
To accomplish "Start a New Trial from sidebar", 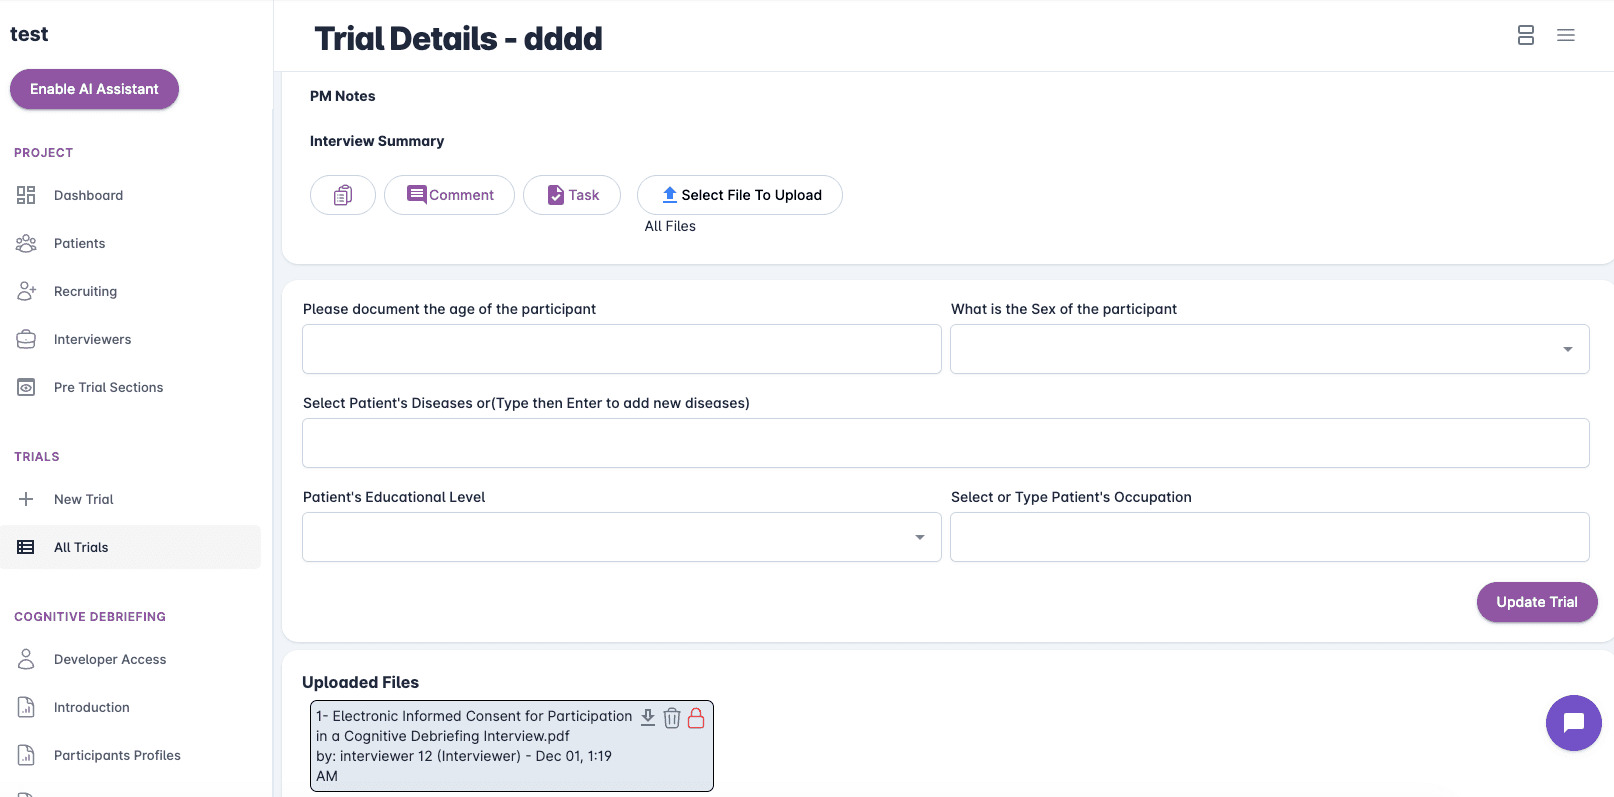I will click(83, 499).
